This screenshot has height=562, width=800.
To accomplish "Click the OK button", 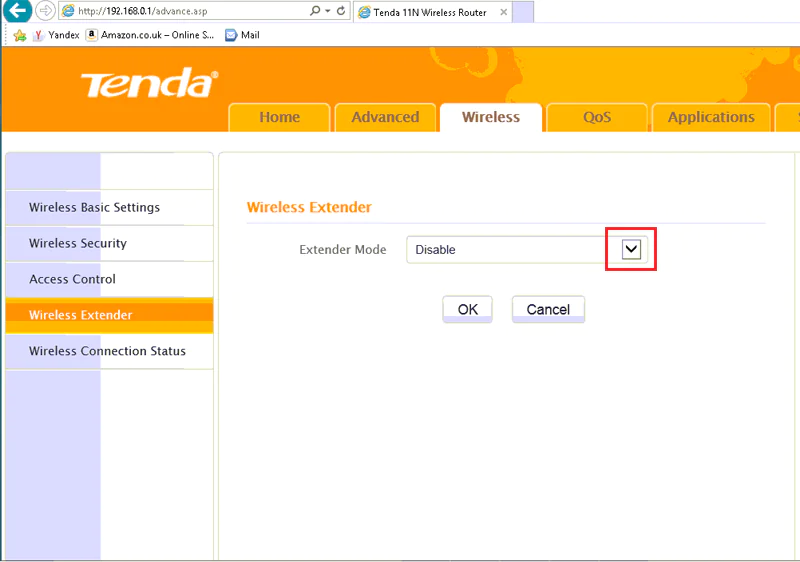I will click(x=467, y=310).
